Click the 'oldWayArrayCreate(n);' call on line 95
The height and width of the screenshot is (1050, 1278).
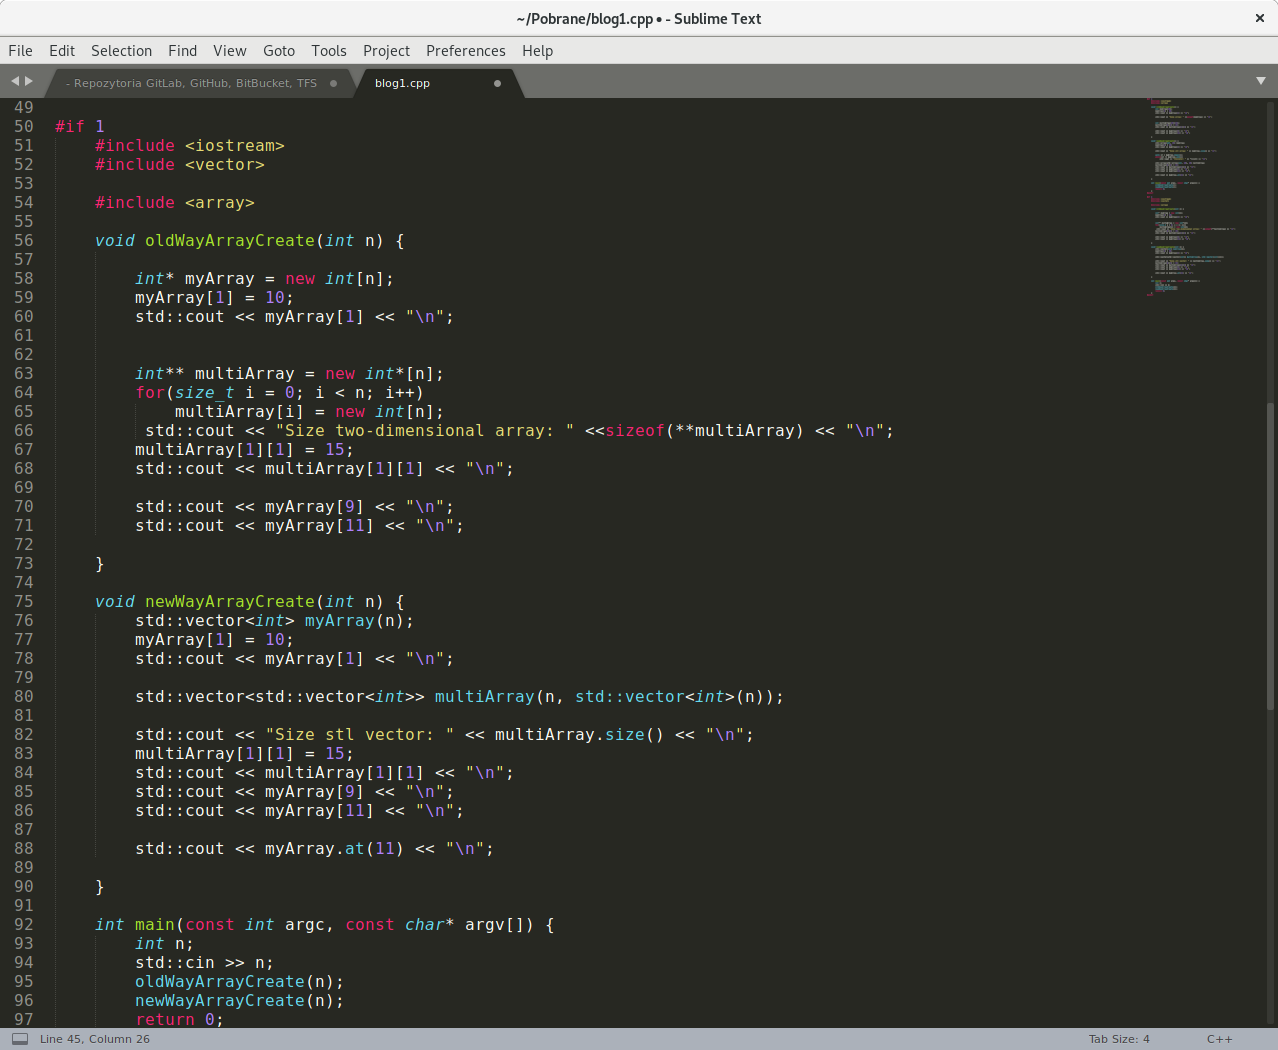pos(240,981)
